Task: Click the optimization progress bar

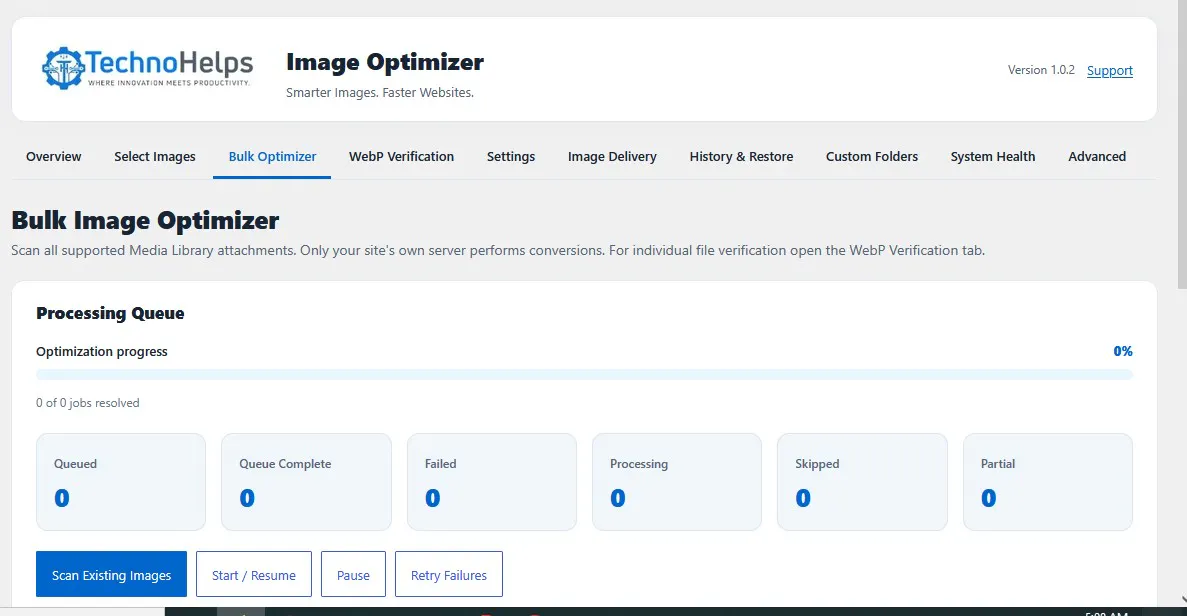Action: tap(584, 375)
